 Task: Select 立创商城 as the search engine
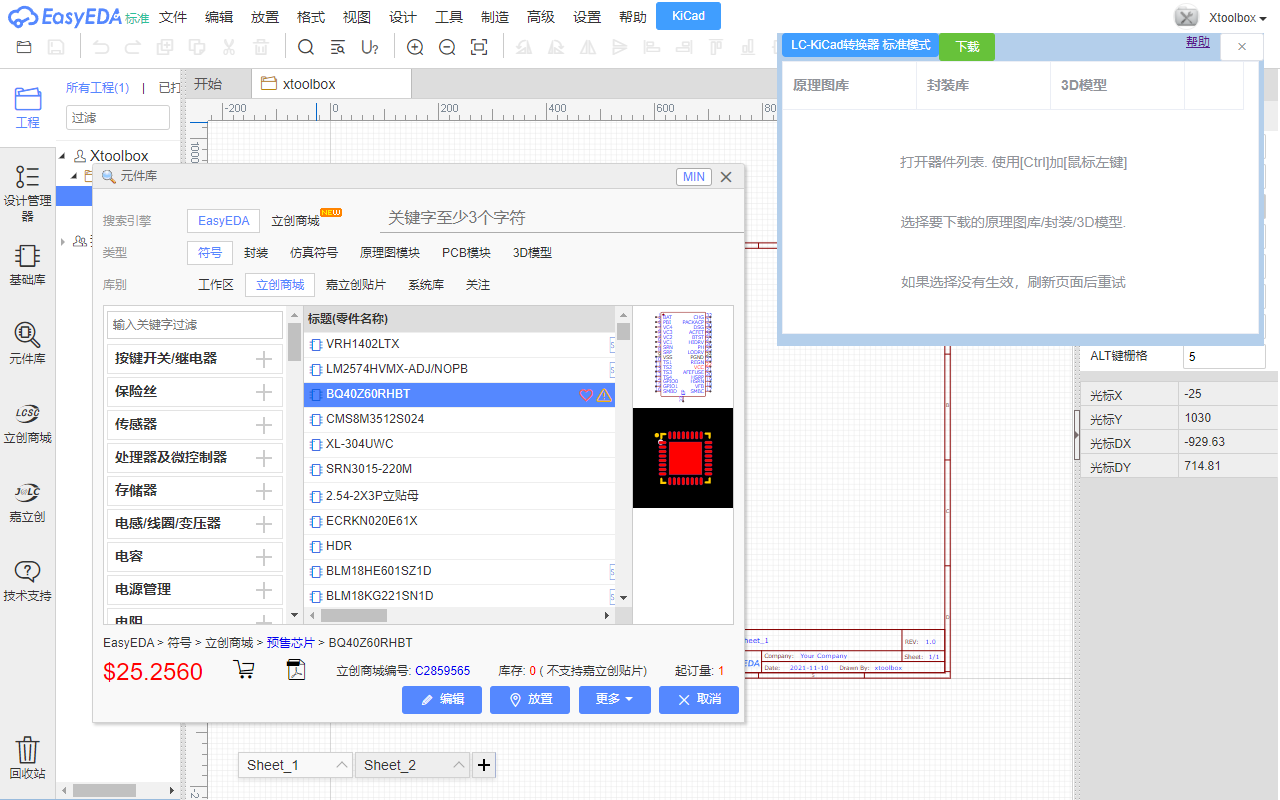pyautogui.click(x=296, y=221)
